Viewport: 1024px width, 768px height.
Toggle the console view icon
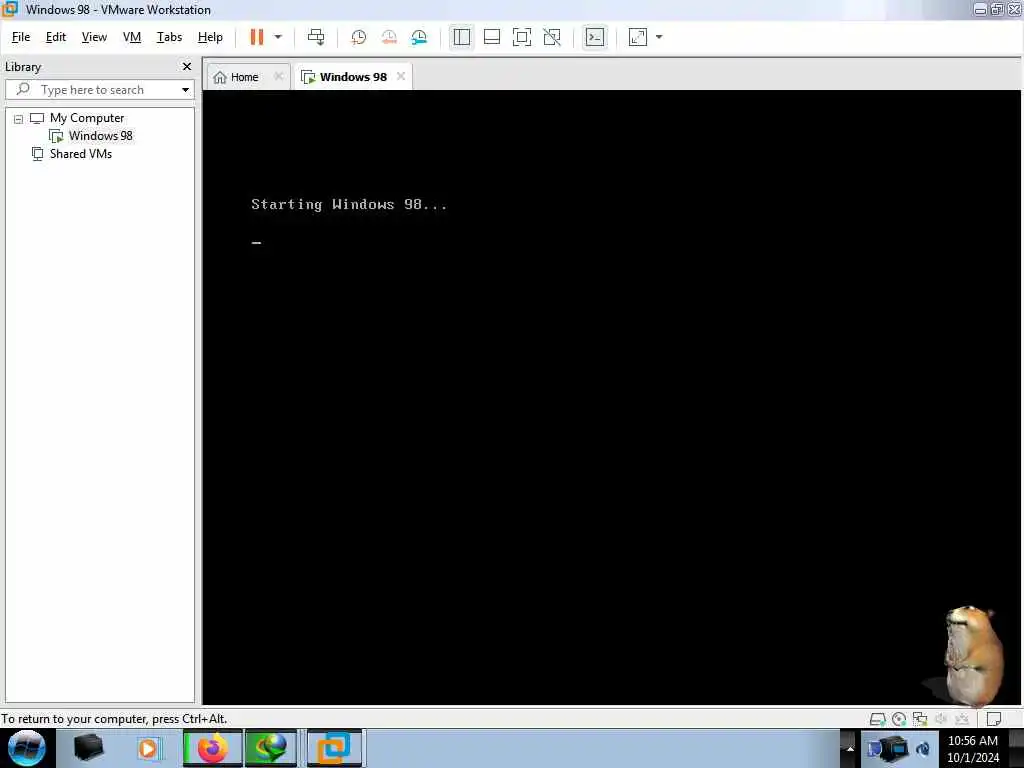tap(595, 37)
